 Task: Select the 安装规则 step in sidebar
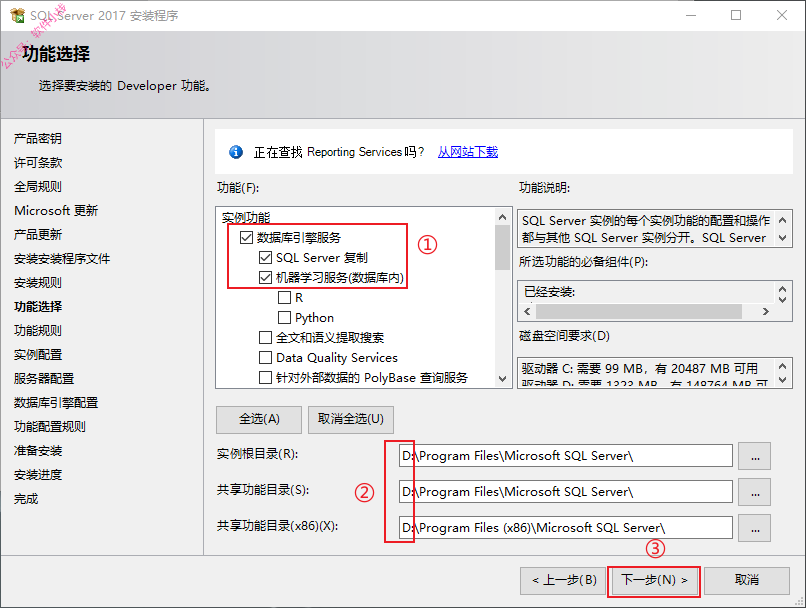click(38, 283)
